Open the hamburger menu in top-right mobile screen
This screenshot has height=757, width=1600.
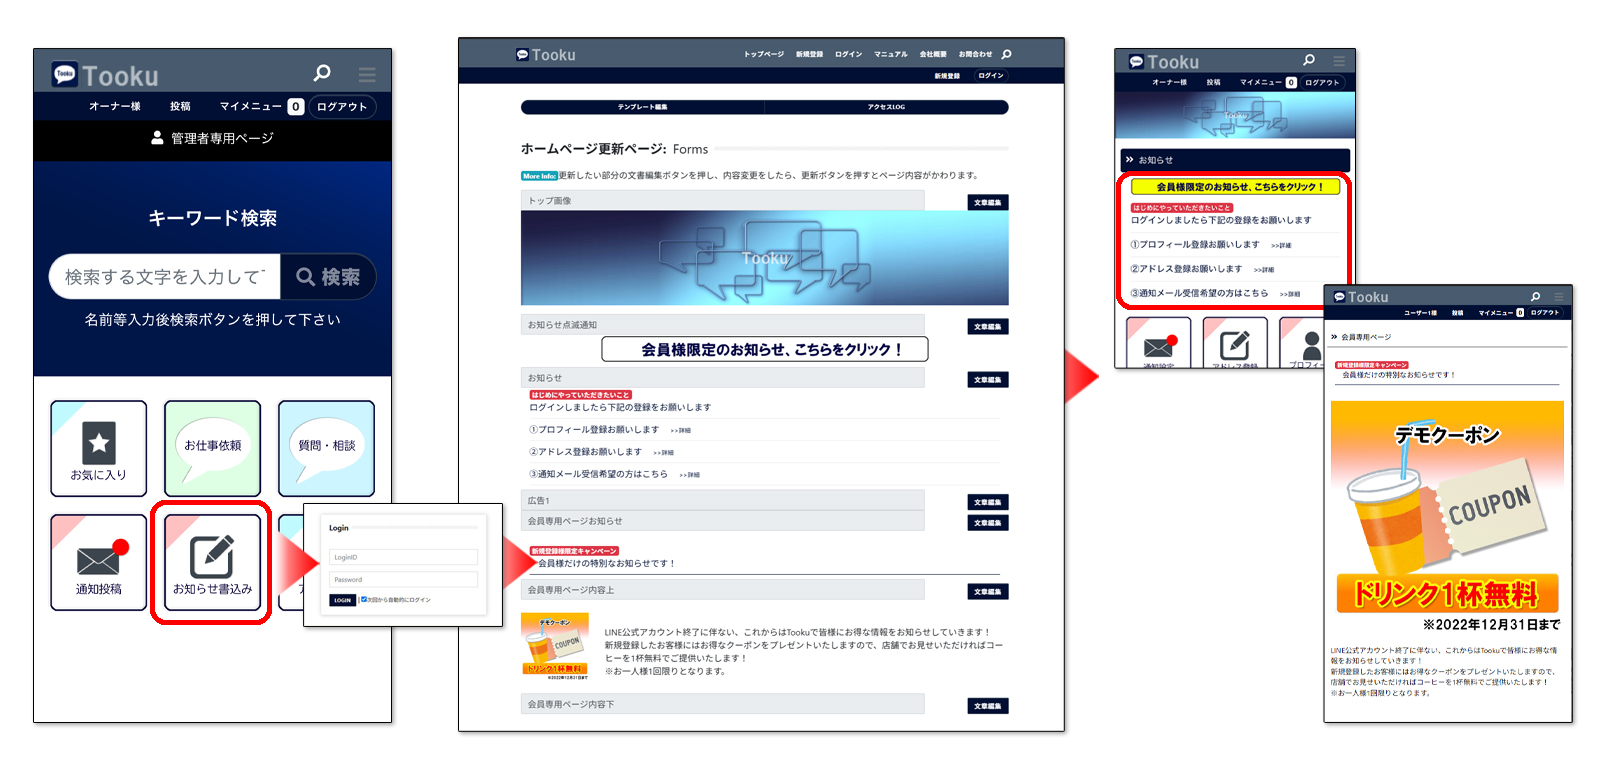point(1338,61)
